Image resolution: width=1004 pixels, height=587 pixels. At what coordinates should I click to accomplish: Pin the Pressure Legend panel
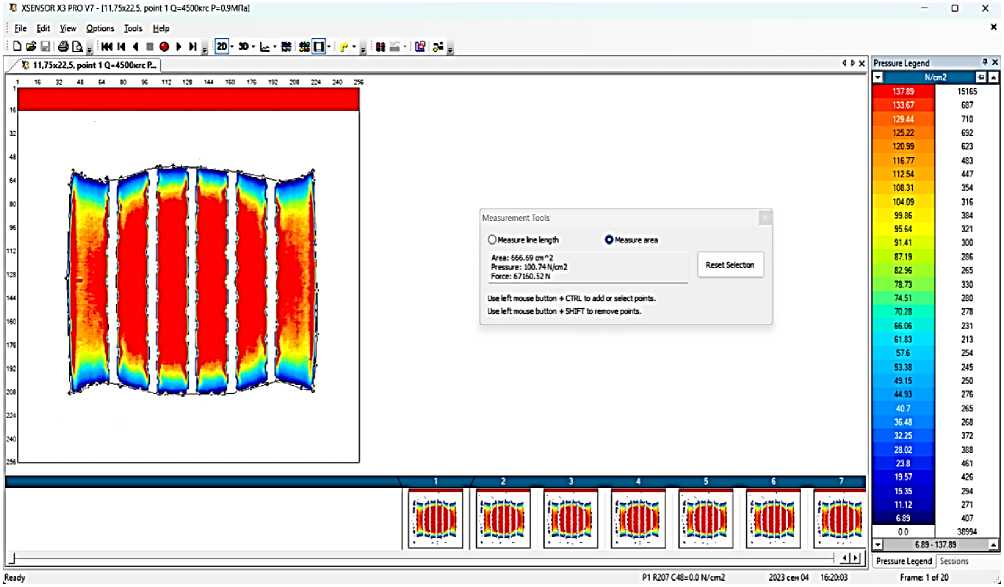point(984,63)
